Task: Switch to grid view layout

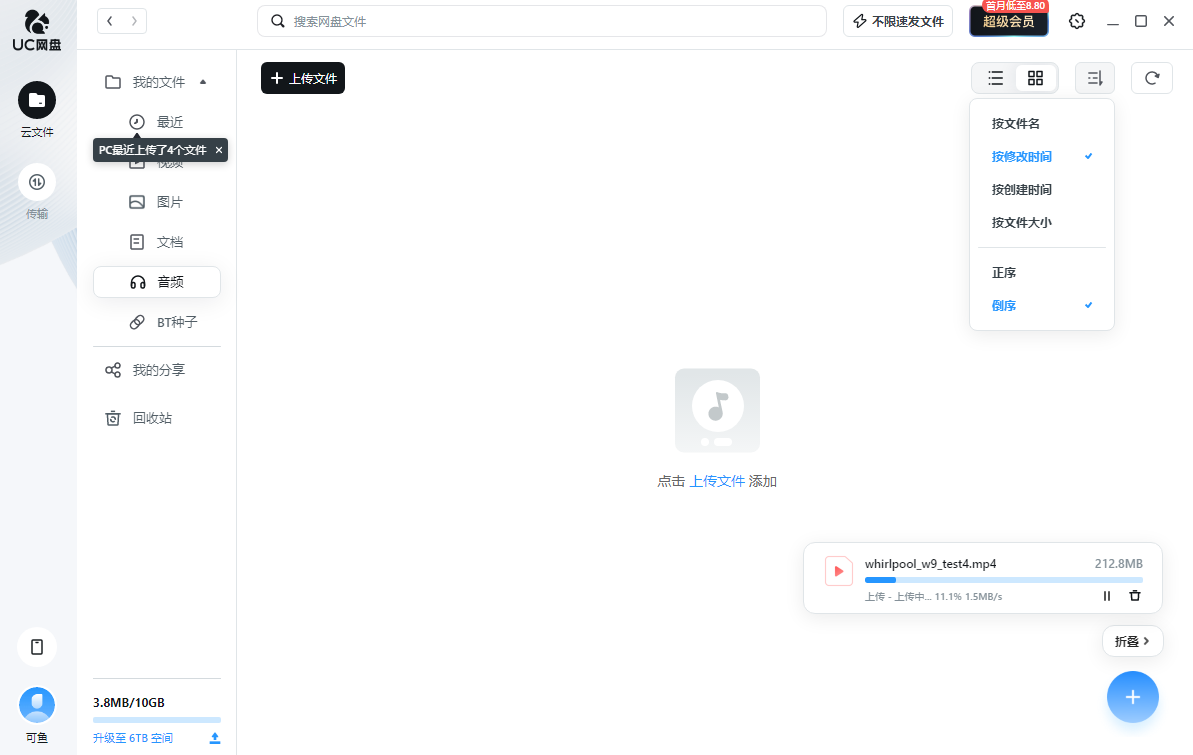Action: (x=1036, y=78)
